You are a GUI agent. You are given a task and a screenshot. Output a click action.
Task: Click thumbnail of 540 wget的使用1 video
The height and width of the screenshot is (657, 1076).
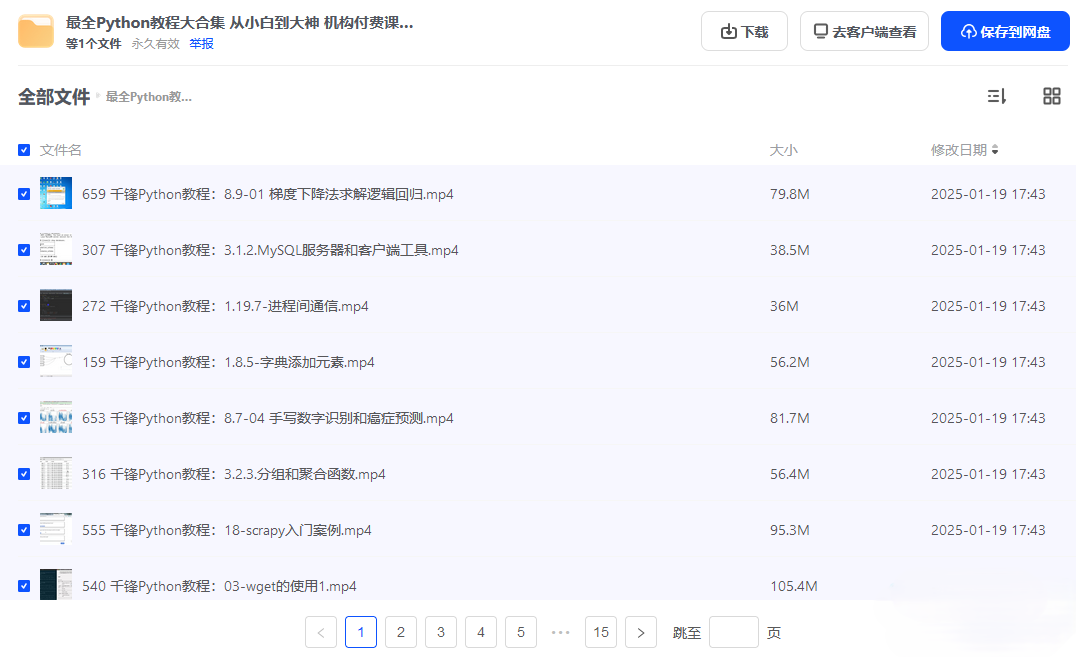(x=56, y=585)
